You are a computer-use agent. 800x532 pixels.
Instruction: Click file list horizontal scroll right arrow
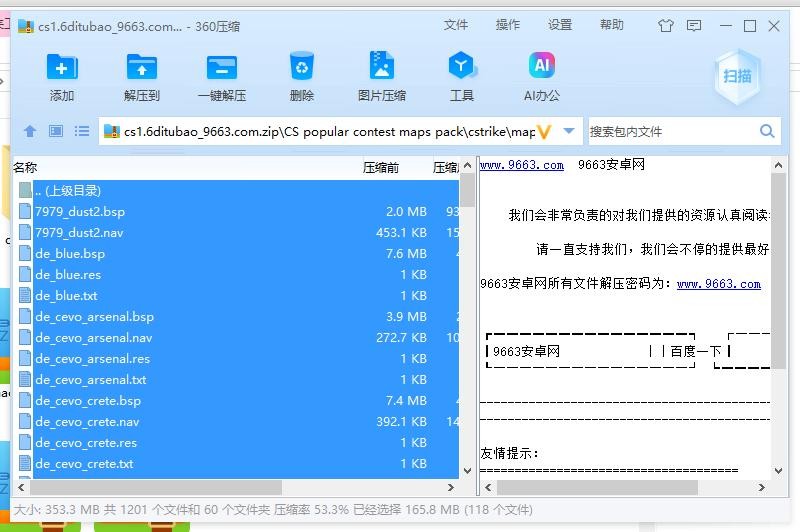[x=451, y=487]
